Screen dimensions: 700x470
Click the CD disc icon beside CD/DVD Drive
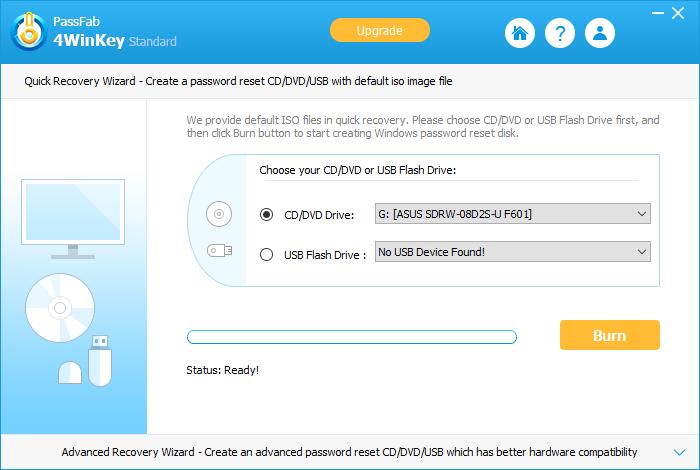[x=219, y=214]
